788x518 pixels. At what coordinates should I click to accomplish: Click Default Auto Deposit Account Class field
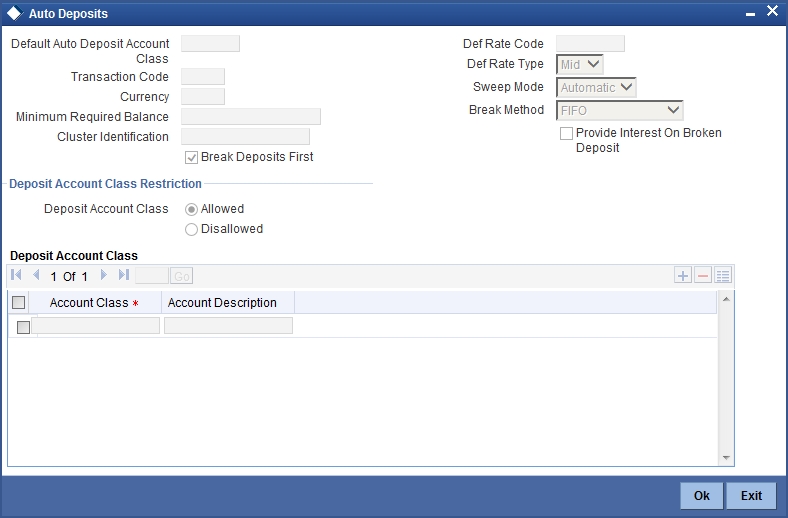(x=210, y=44)
